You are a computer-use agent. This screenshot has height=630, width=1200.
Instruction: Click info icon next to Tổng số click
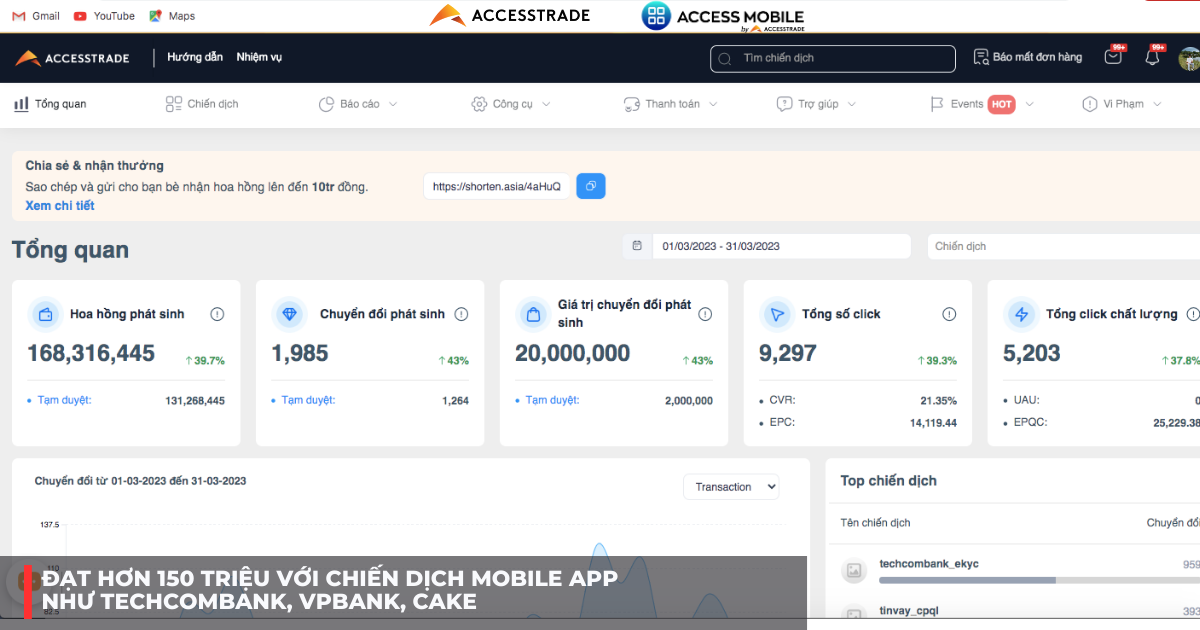[x=949, y=314]
